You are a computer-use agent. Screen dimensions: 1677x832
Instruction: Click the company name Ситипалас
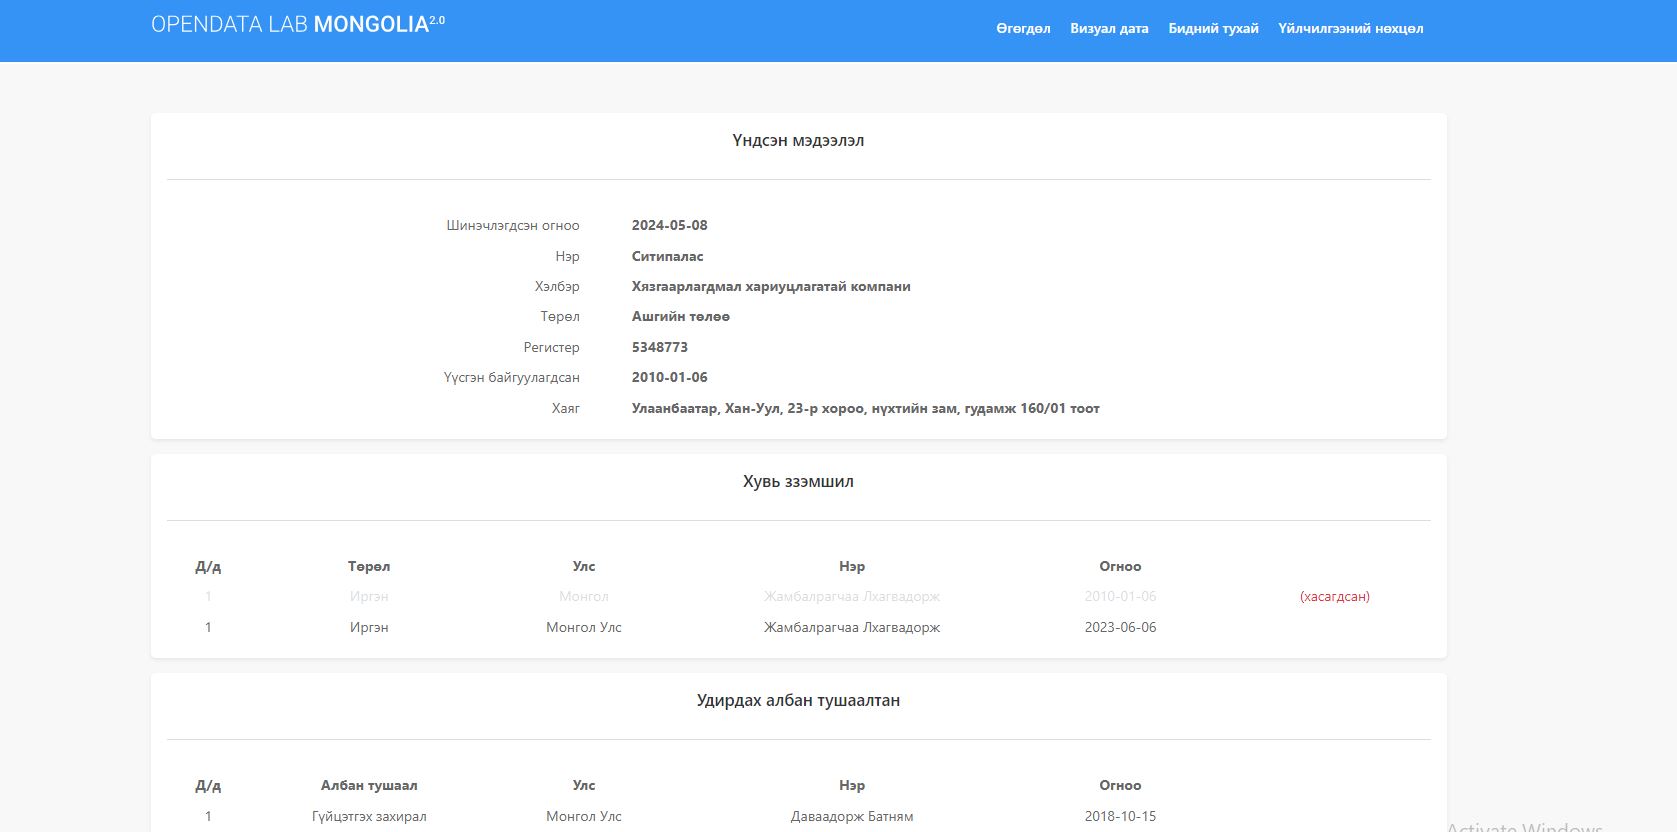pyautogui.click(x=667, y=257)
